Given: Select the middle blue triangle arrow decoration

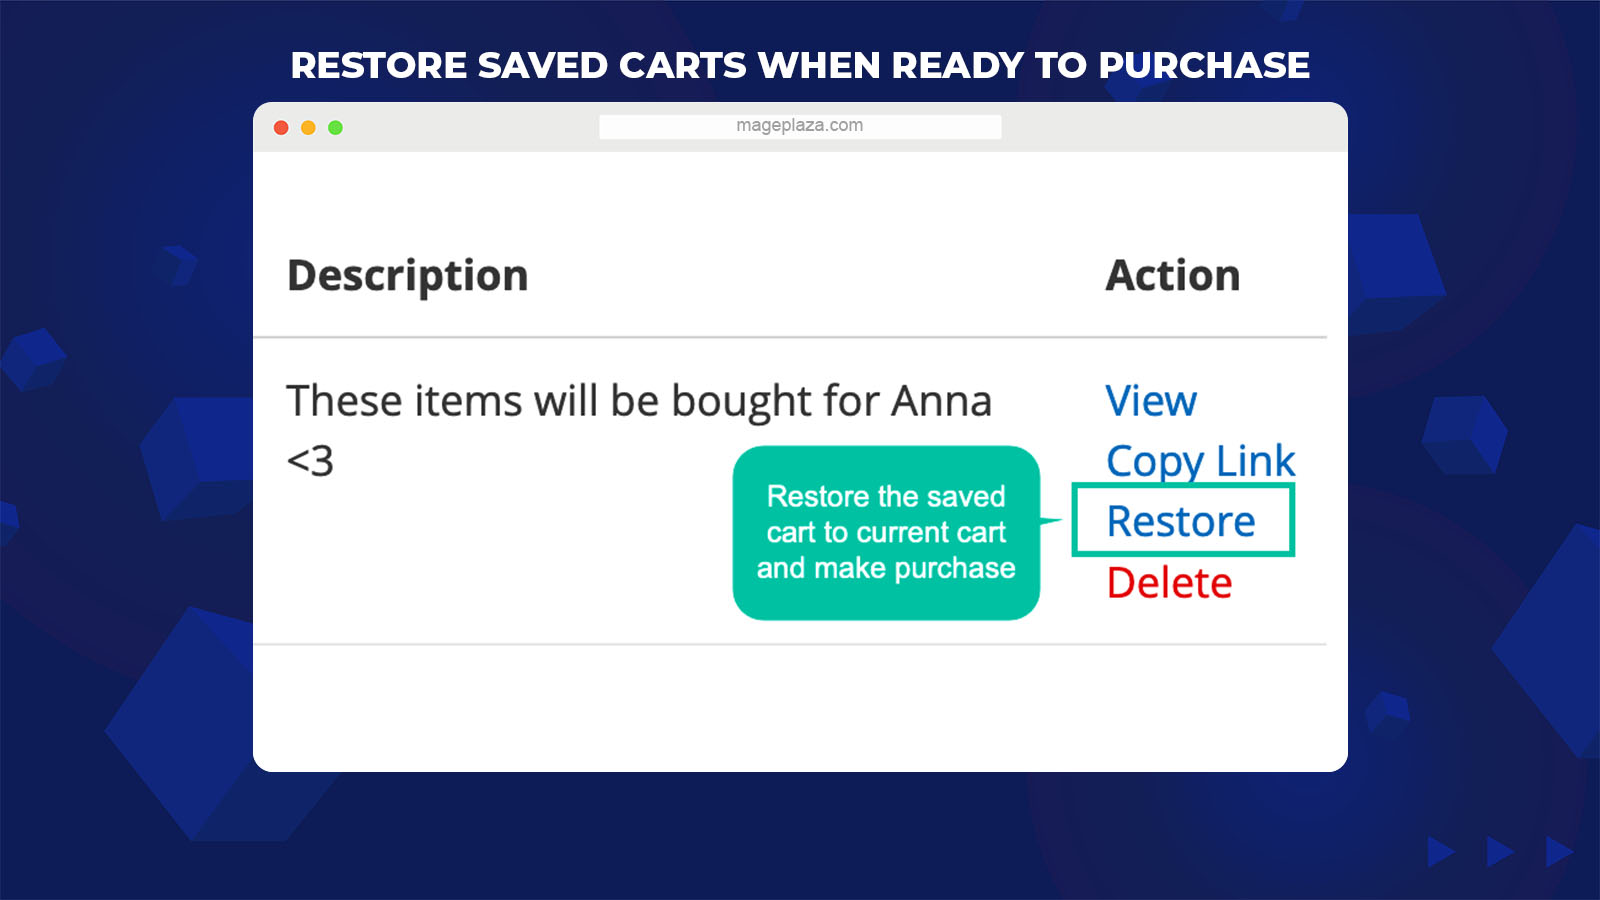Looking at the screenshot, I should point(1500,852).
